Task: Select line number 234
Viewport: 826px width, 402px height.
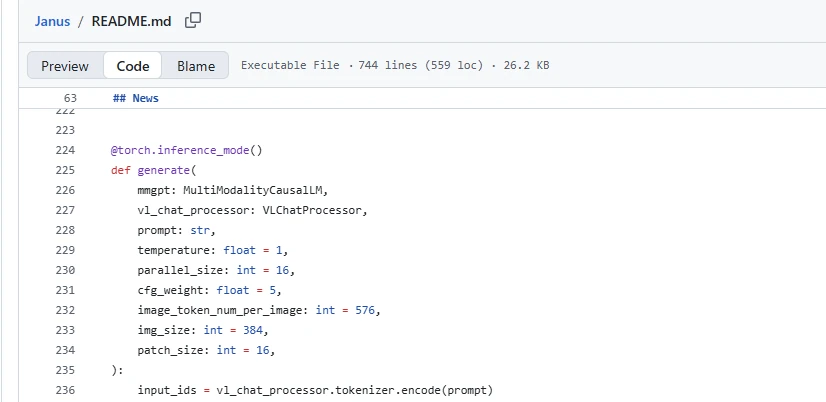Action: [65, 350]
